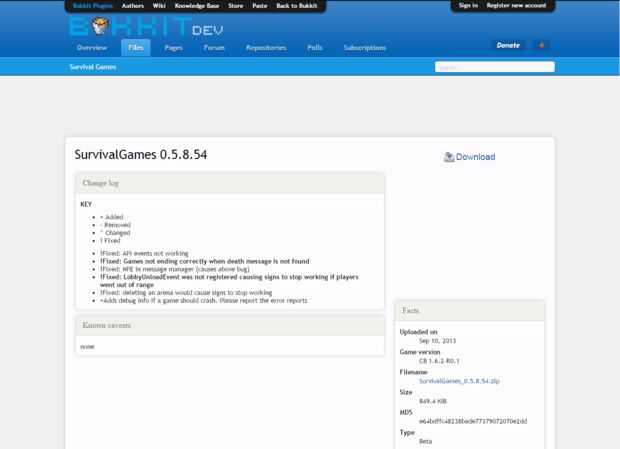This screenshot has width=620, height=449.
Task: Open the Wiki top menu item
Action: point(159,6)
